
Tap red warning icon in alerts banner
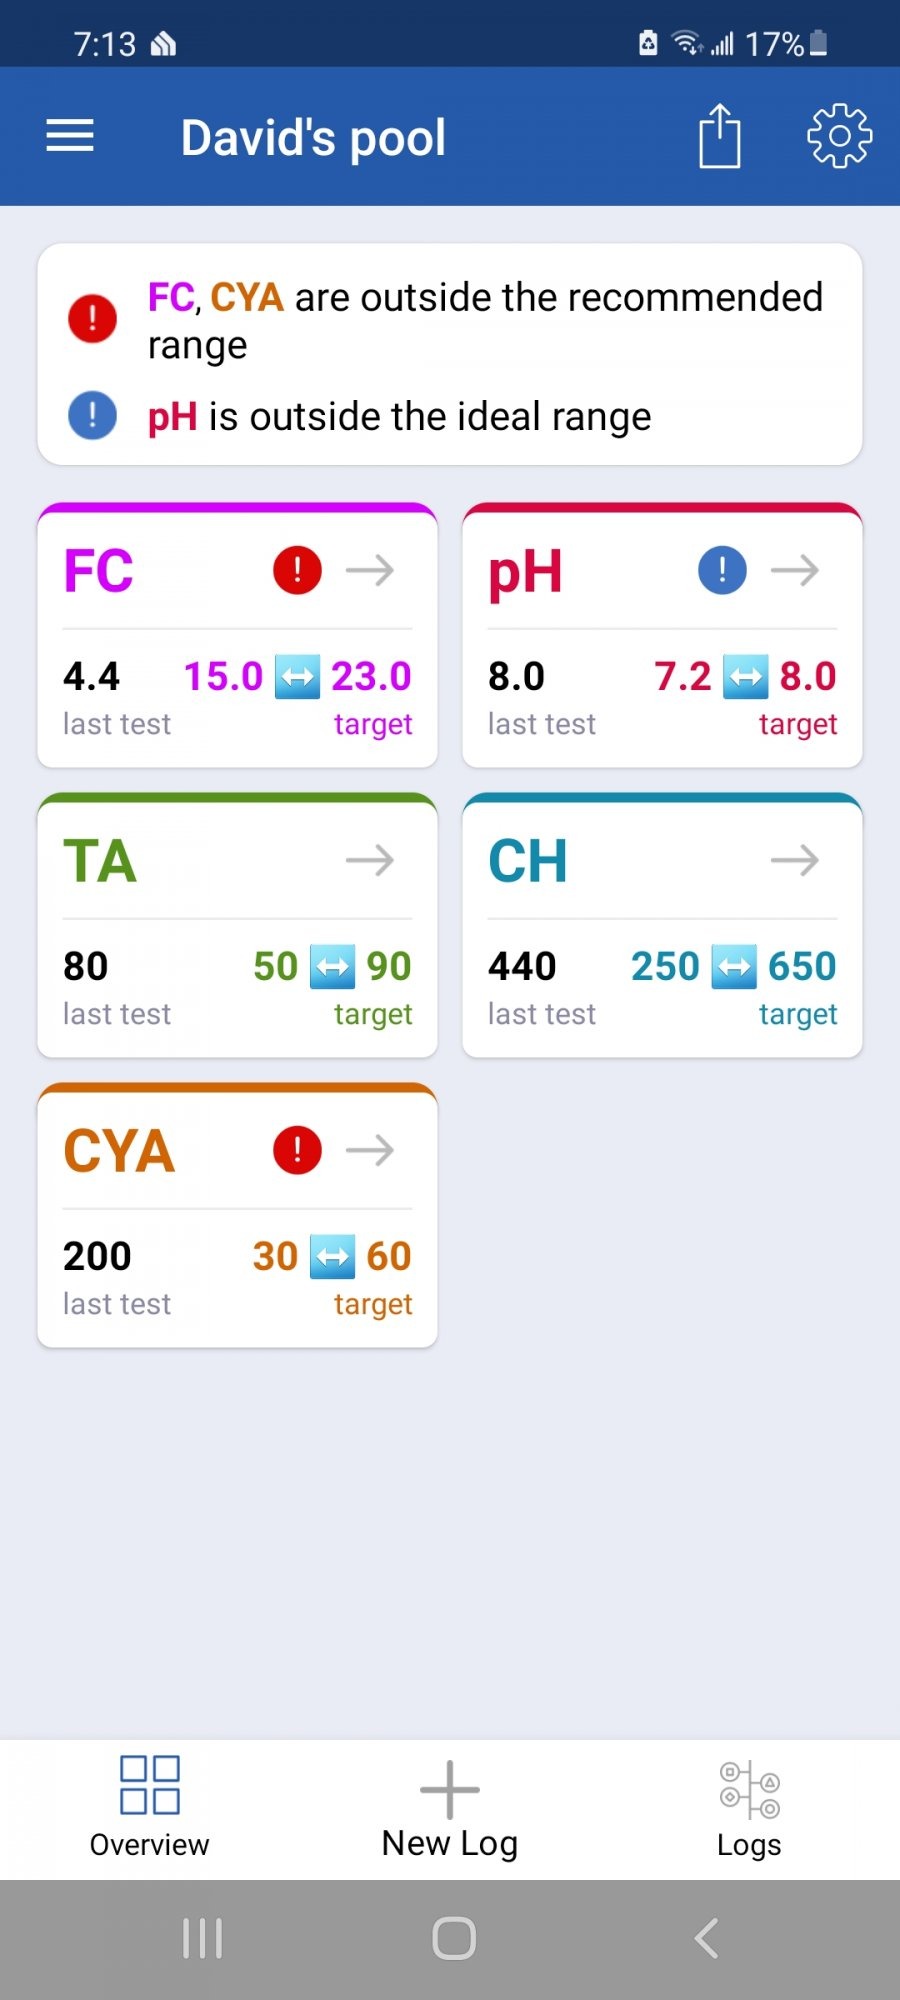(x=92, y=319)
